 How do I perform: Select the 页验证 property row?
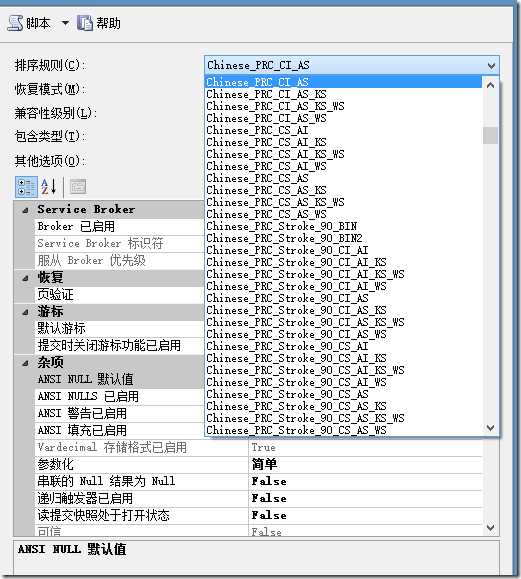point(120,295)
